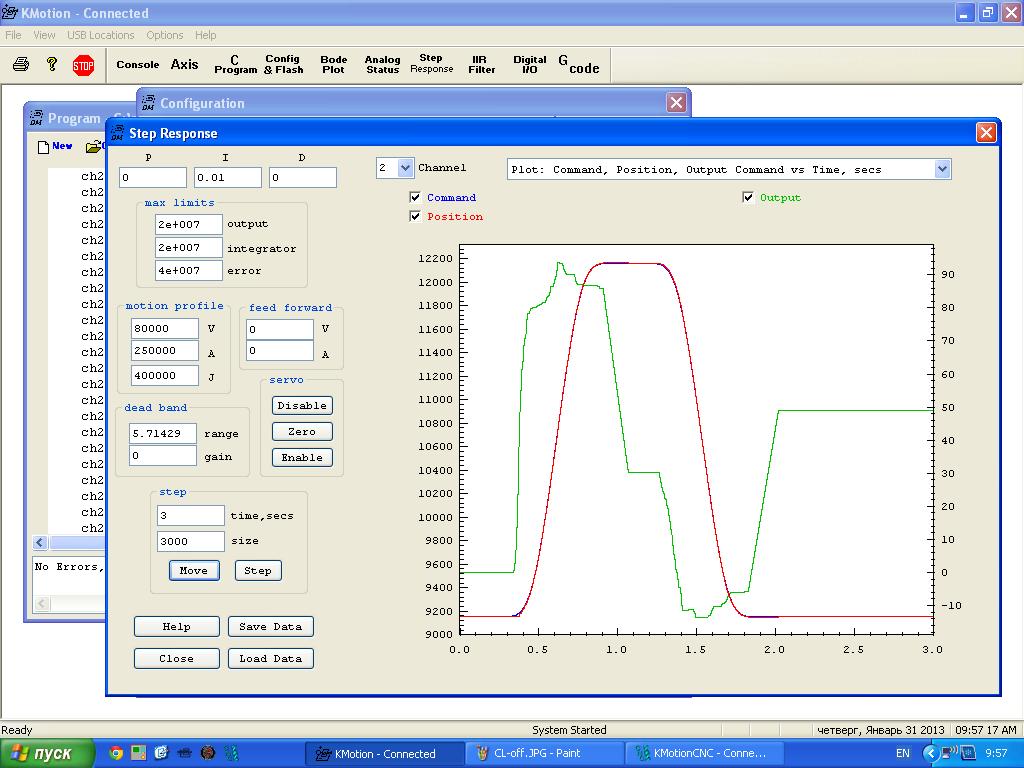
Task: Uncheck the Command plot checkbox
Action: point(416,198)
